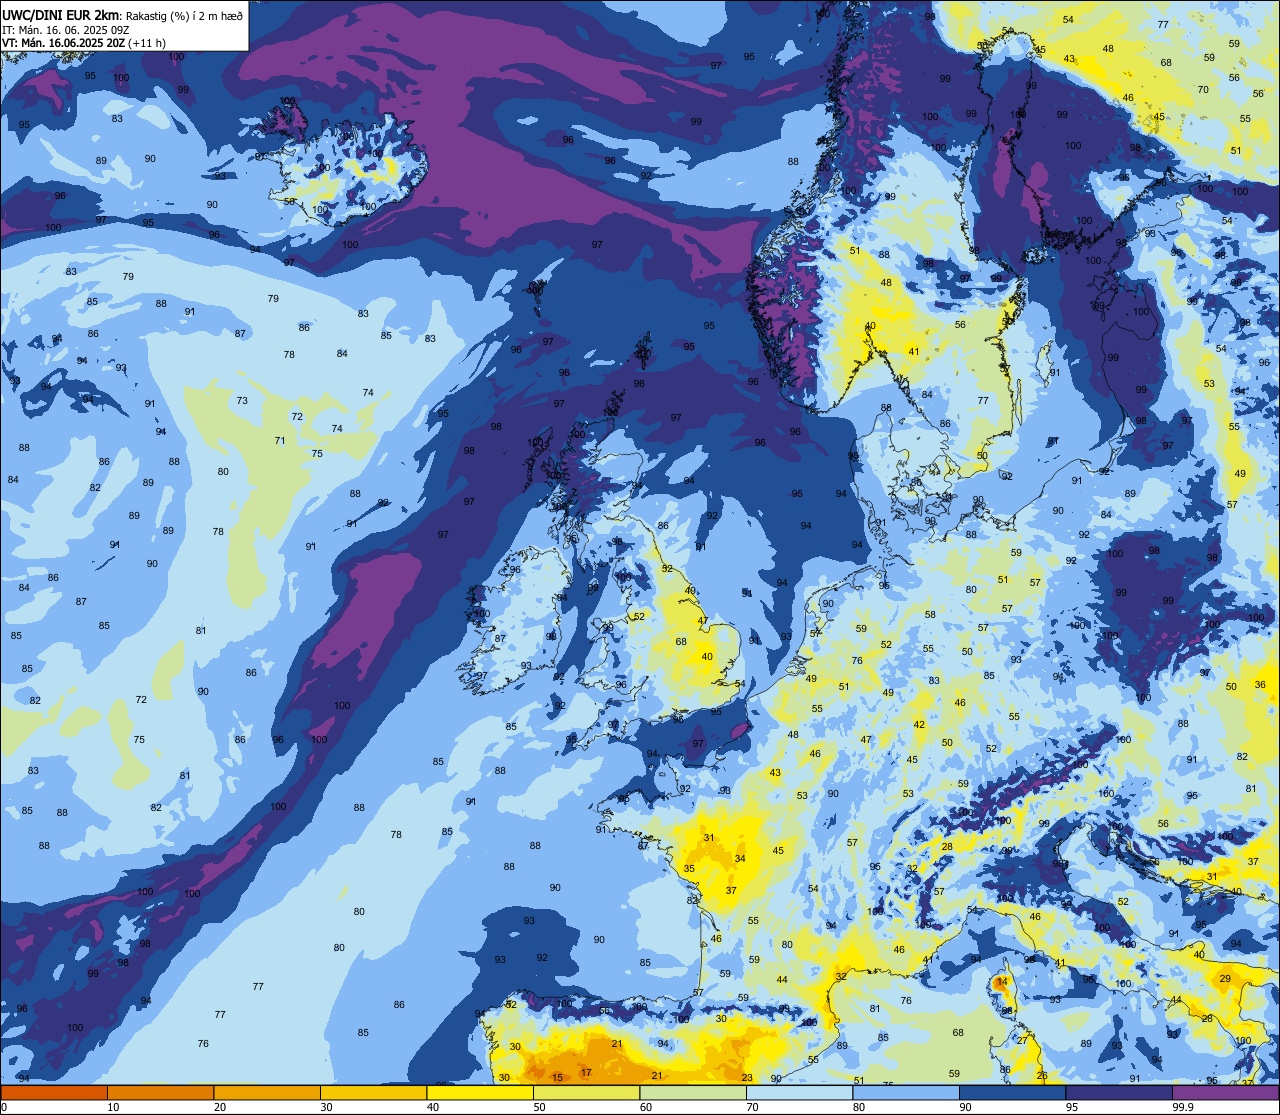Click the purple legend swatch above 99.9

pyautogui.click(x=1225, y=1092)
